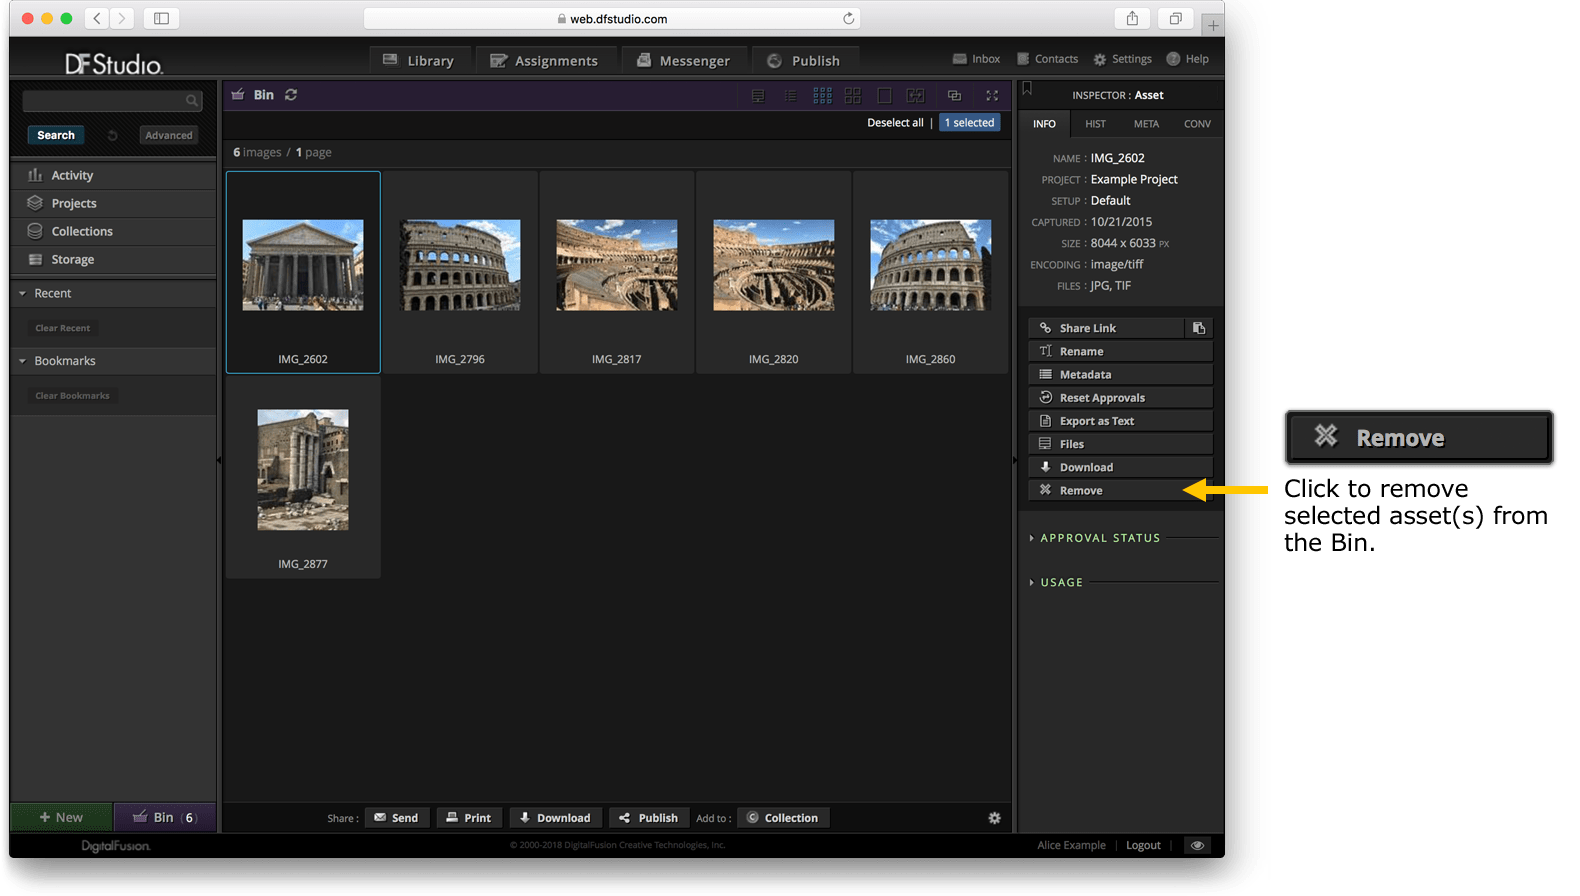Click the Send button in the share bar
Viewport: 1580px width, 896px height.
[397, 818]
